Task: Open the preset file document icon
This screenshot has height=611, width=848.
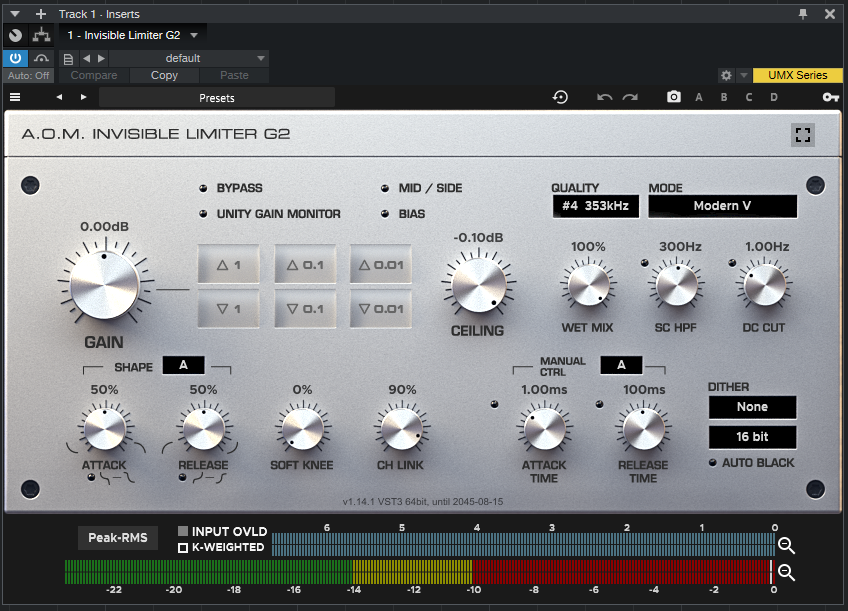Action: click(x=68, y=58)
